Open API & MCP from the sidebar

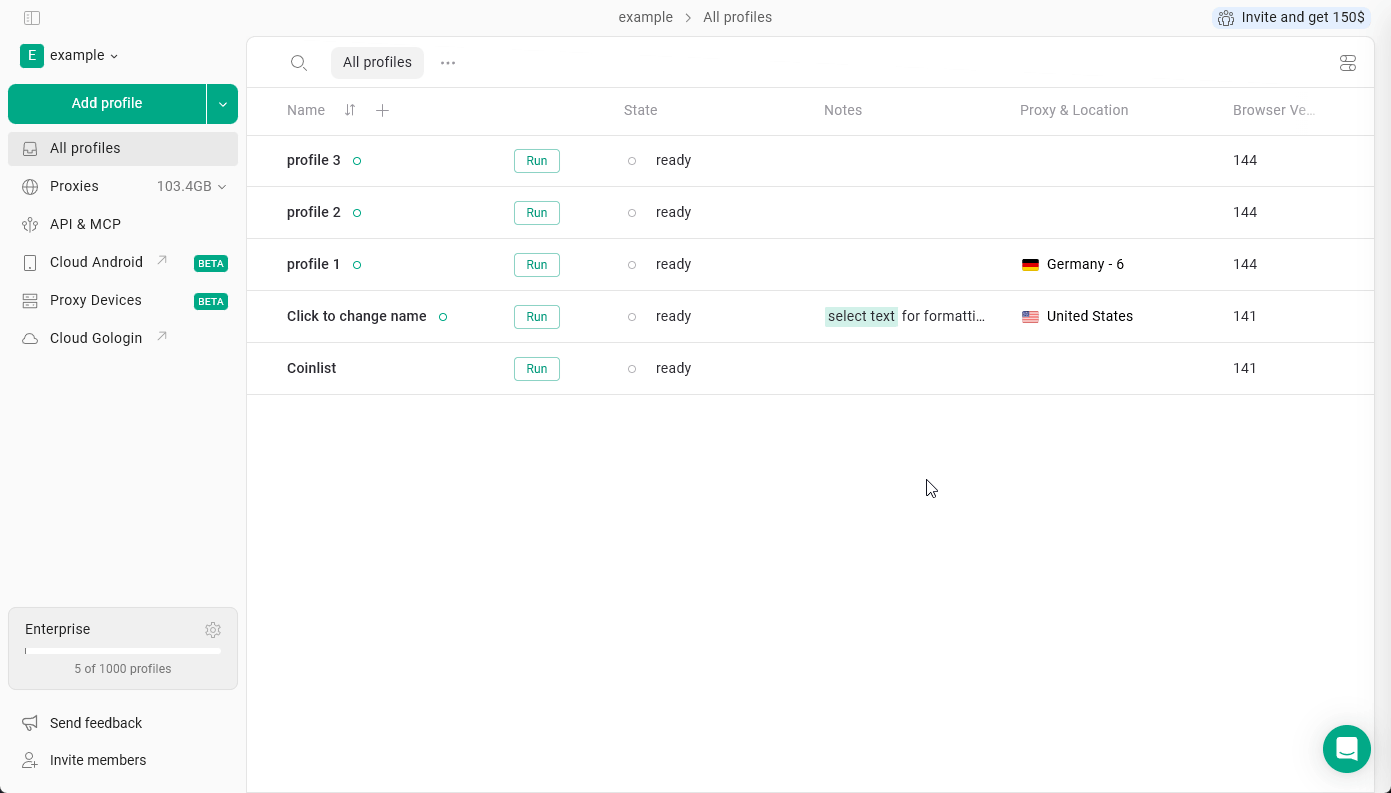point(85,224)
